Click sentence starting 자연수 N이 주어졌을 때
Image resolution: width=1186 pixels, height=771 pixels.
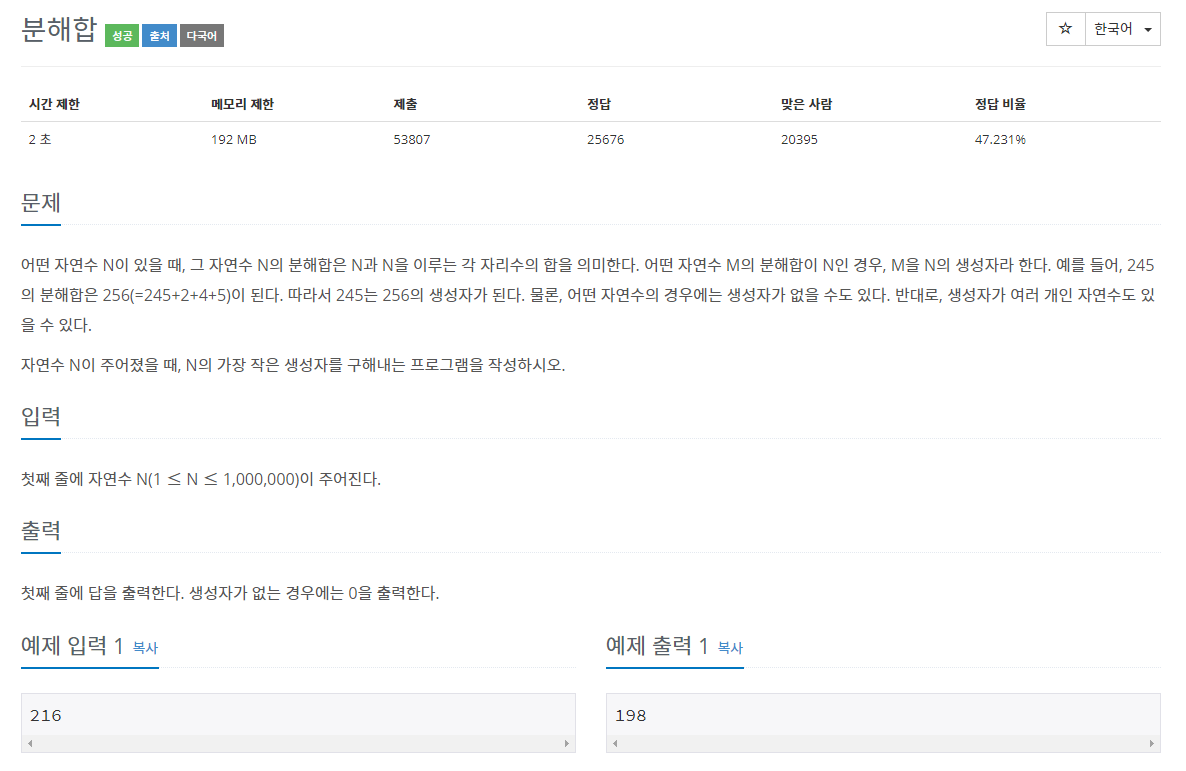(293, 365)
